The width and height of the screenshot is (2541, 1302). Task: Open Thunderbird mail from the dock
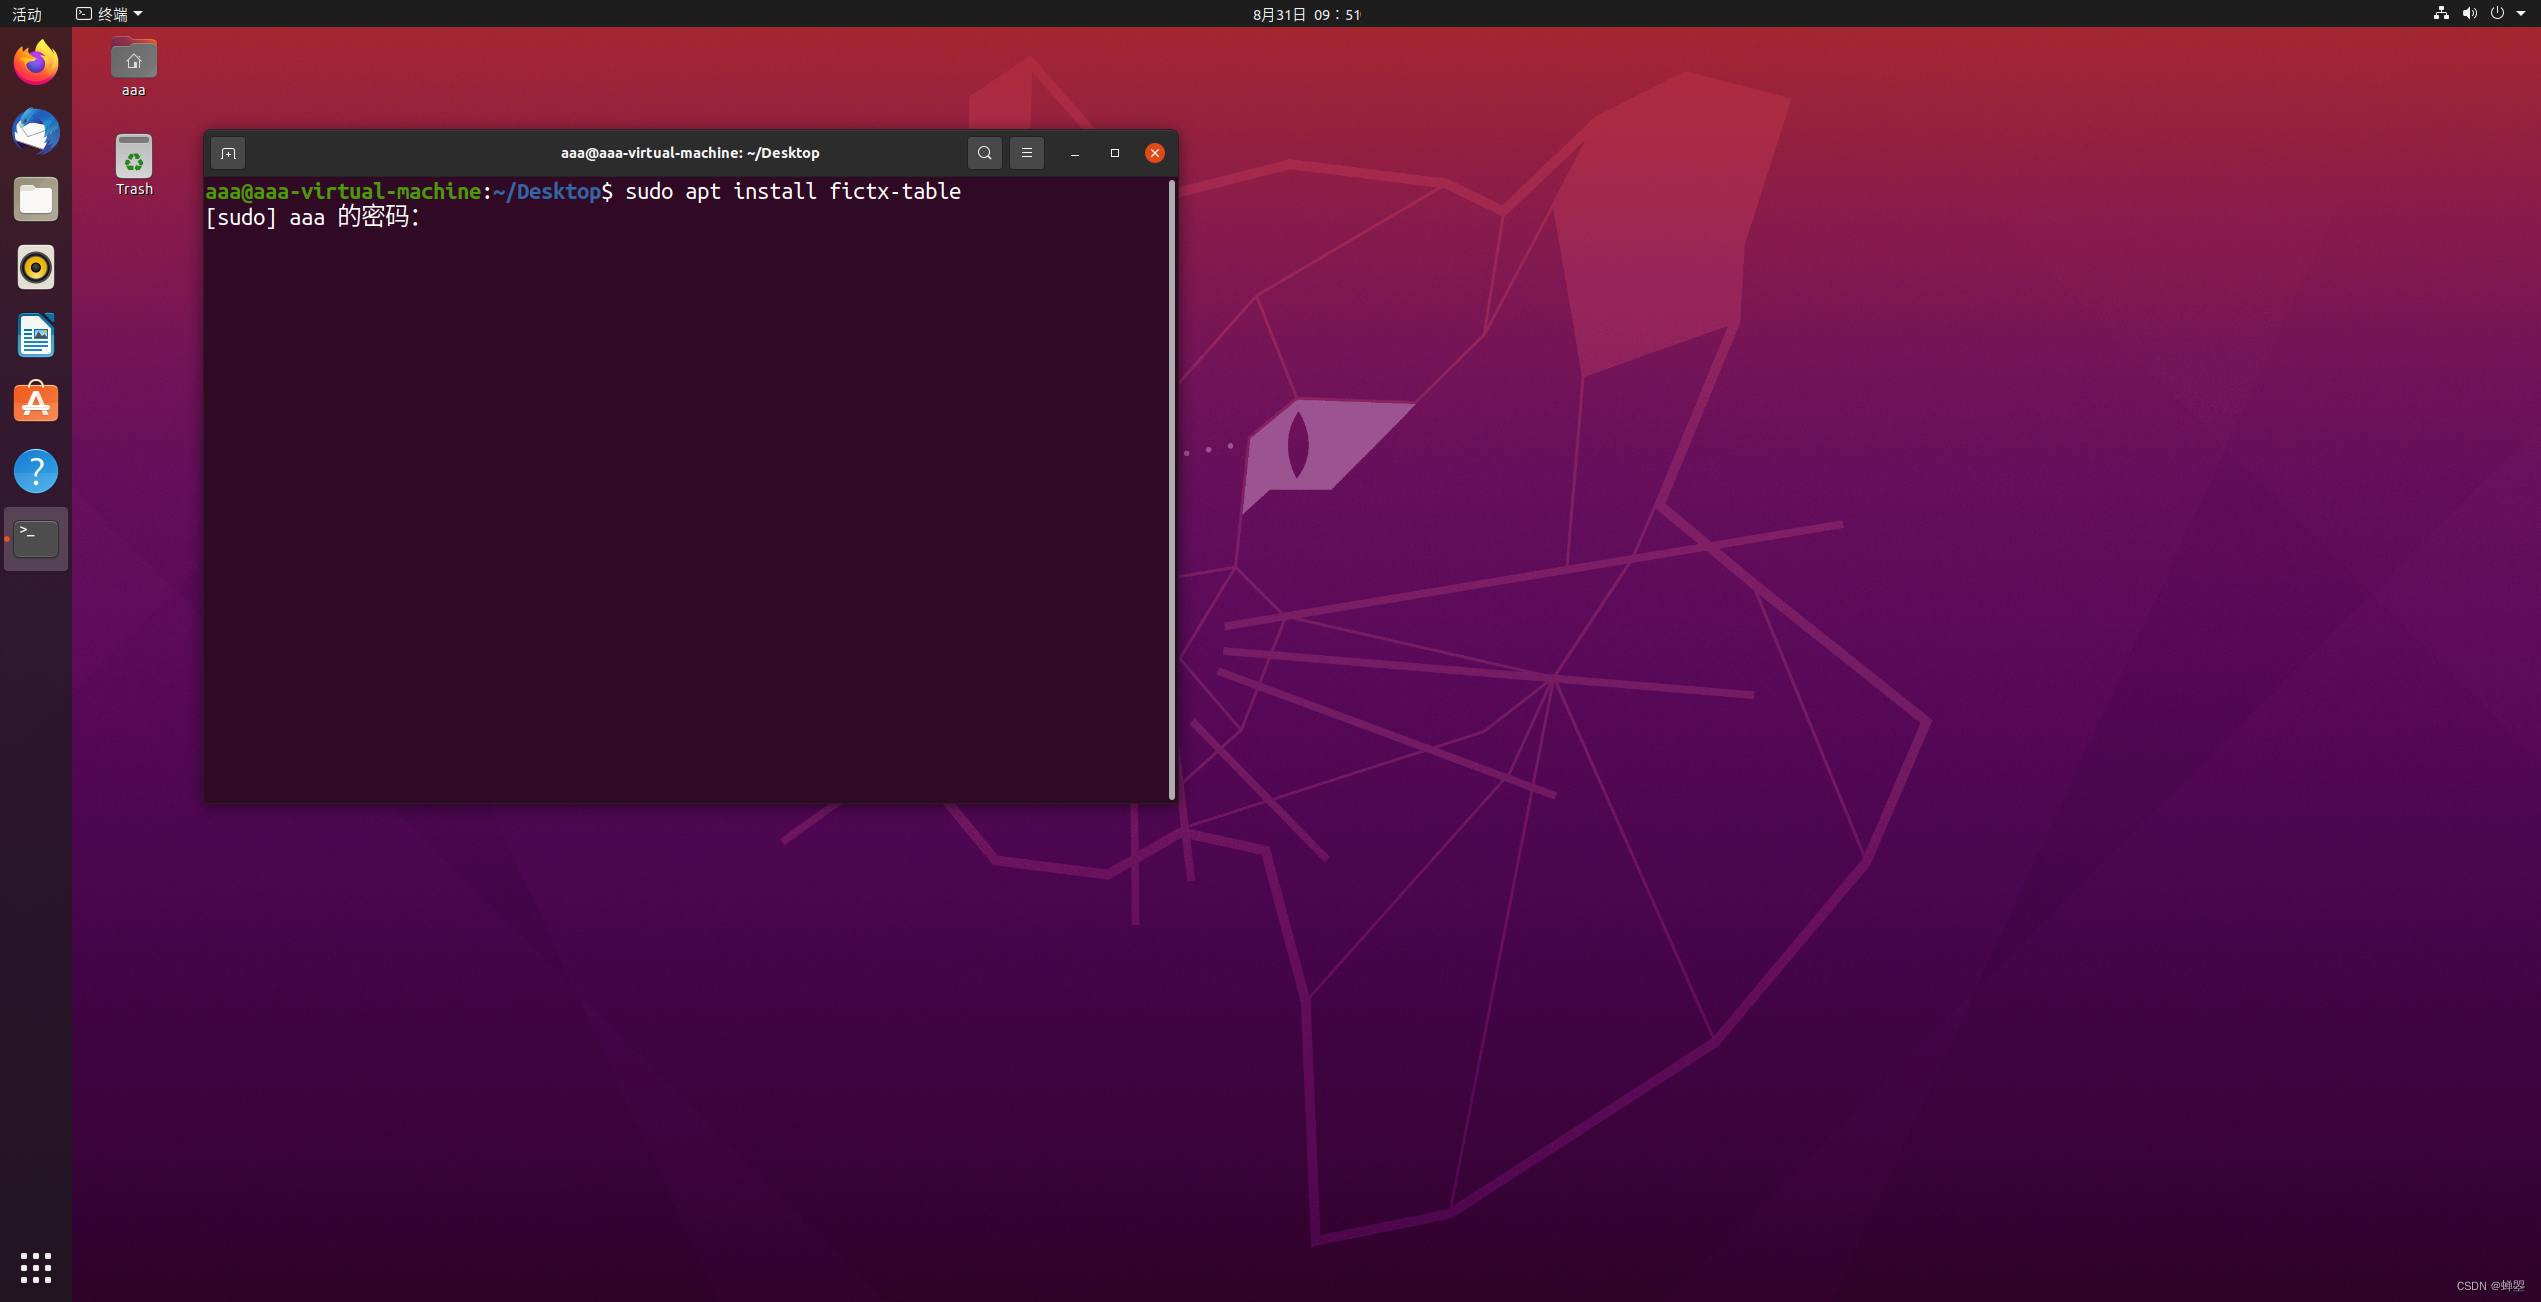[x=36, y=131]
